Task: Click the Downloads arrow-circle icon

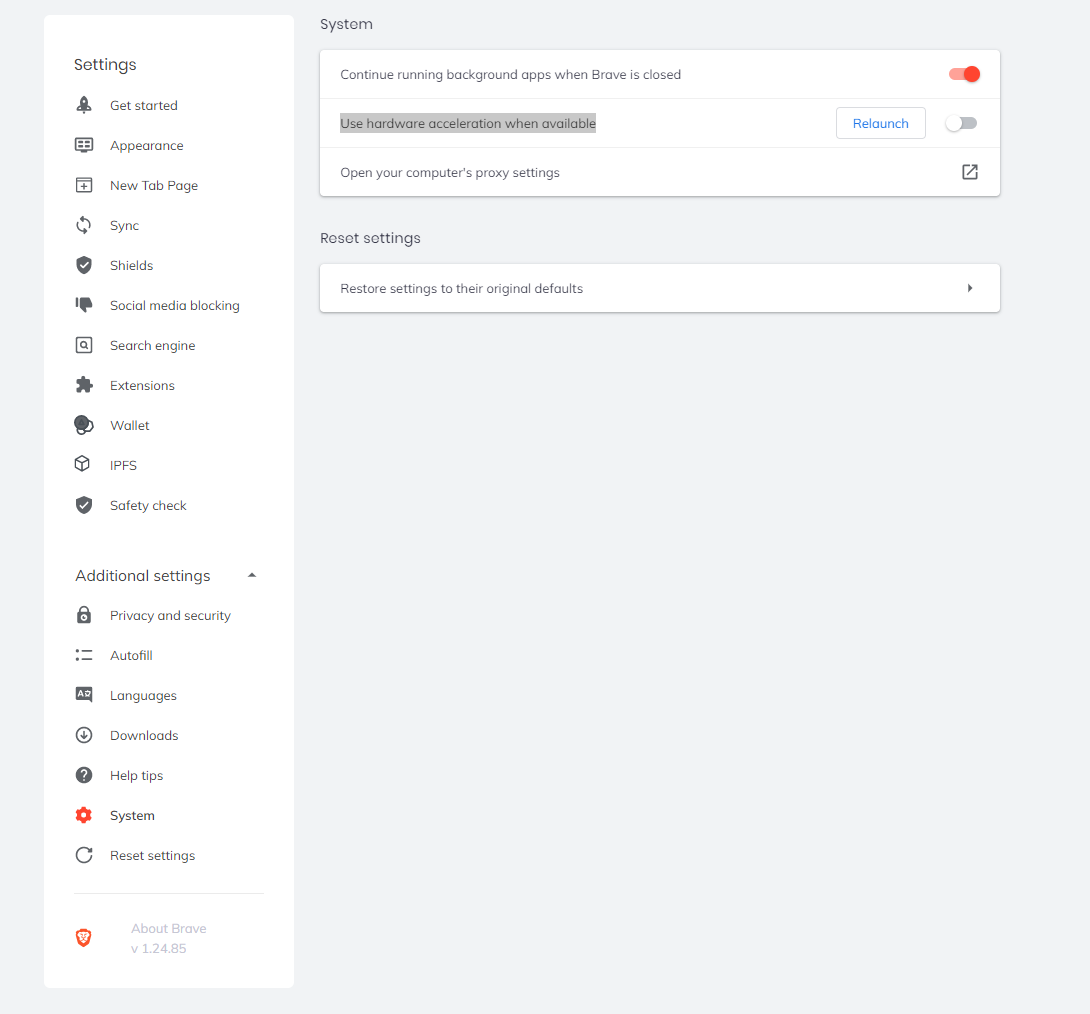Action: [x=83, y=735]
